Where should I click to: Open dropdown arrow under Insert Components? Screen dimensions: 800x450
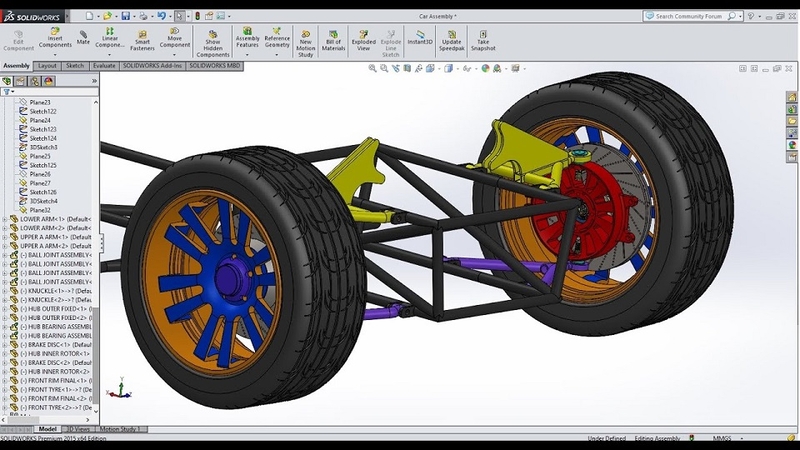click(55, 54)
